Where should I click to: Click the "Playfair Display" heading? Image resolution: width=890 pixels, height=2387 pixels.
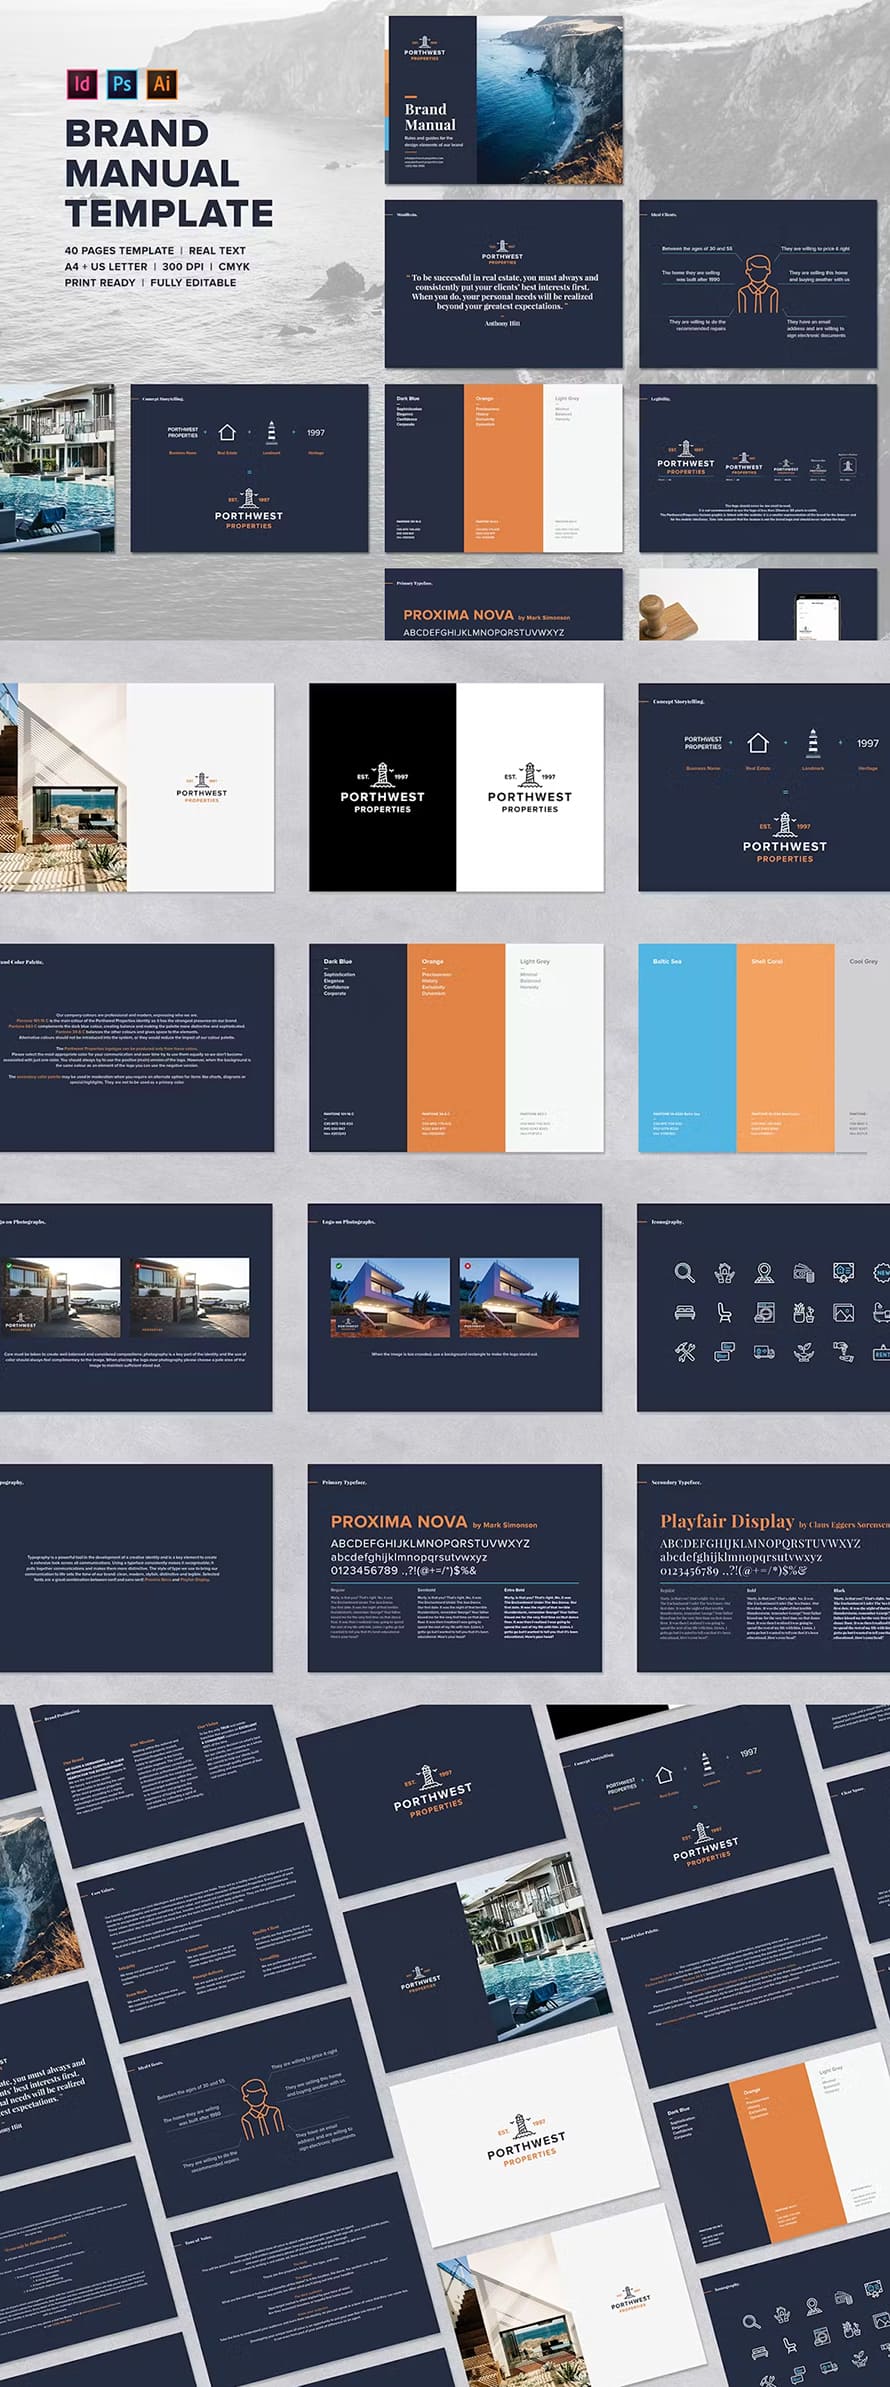click(x=727, y=1521)
